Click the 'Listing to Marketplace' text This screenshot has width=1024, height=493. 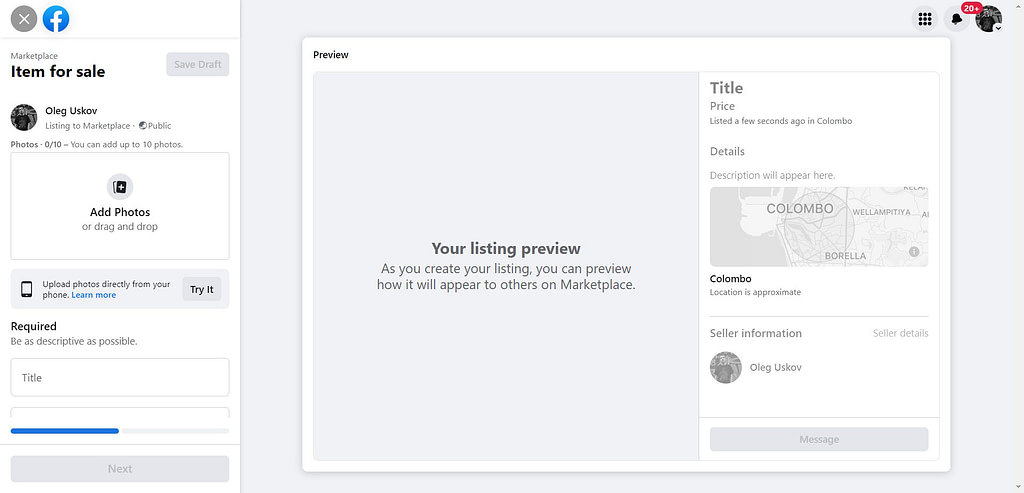coord(88,125)
